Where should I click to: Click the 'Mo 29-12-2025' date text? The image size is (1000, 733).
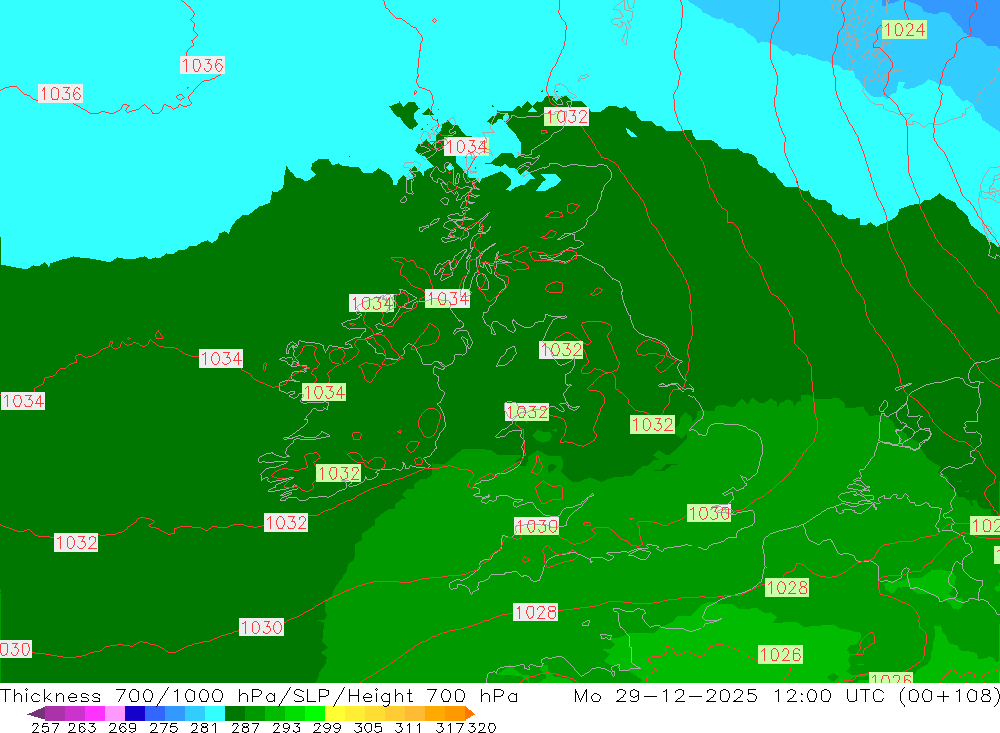666,695
